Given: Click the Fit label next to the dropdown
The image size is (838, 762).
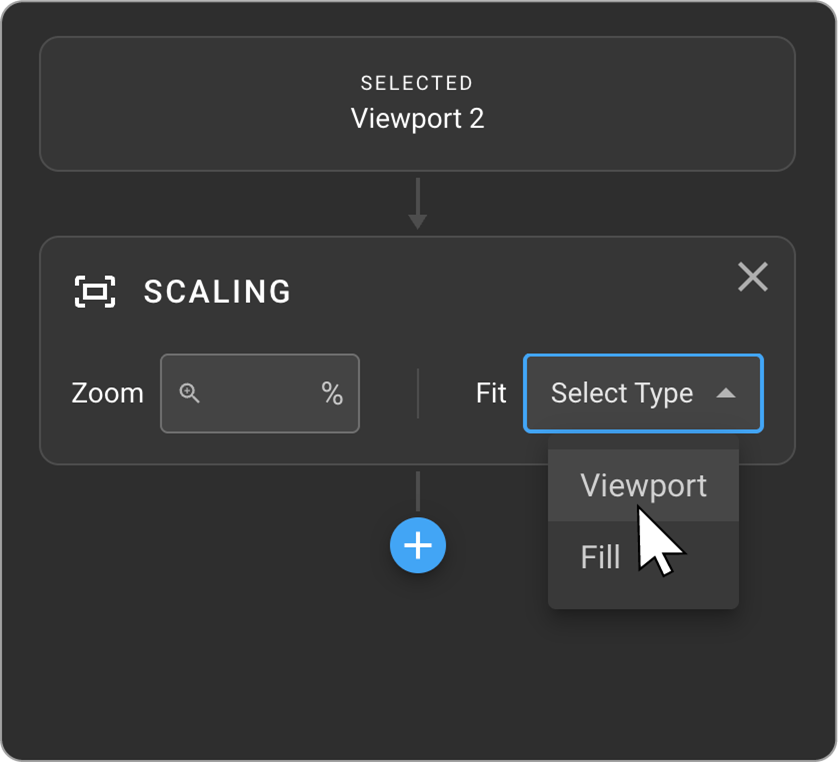Looking at the screenshot, I should (x=491, y=393).
